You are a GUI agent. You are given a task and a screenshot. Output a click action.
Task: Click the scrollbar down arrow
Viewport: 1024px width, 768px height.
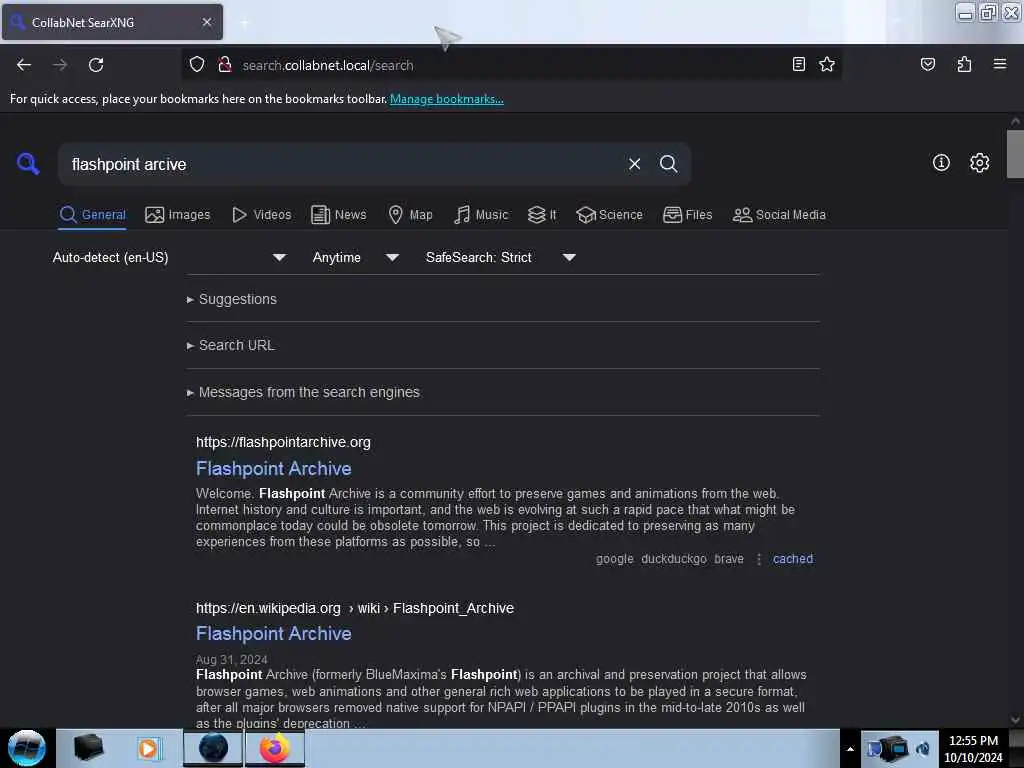pyautogui.click(x=1015, y=720)
